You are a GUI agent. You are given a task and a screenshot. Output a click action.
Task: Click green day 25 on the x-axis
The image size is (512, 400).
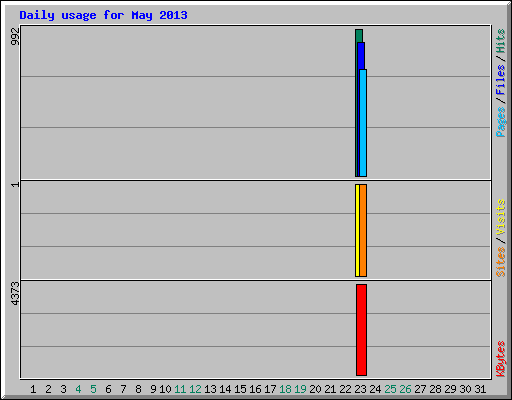click(x=390, y=389)
